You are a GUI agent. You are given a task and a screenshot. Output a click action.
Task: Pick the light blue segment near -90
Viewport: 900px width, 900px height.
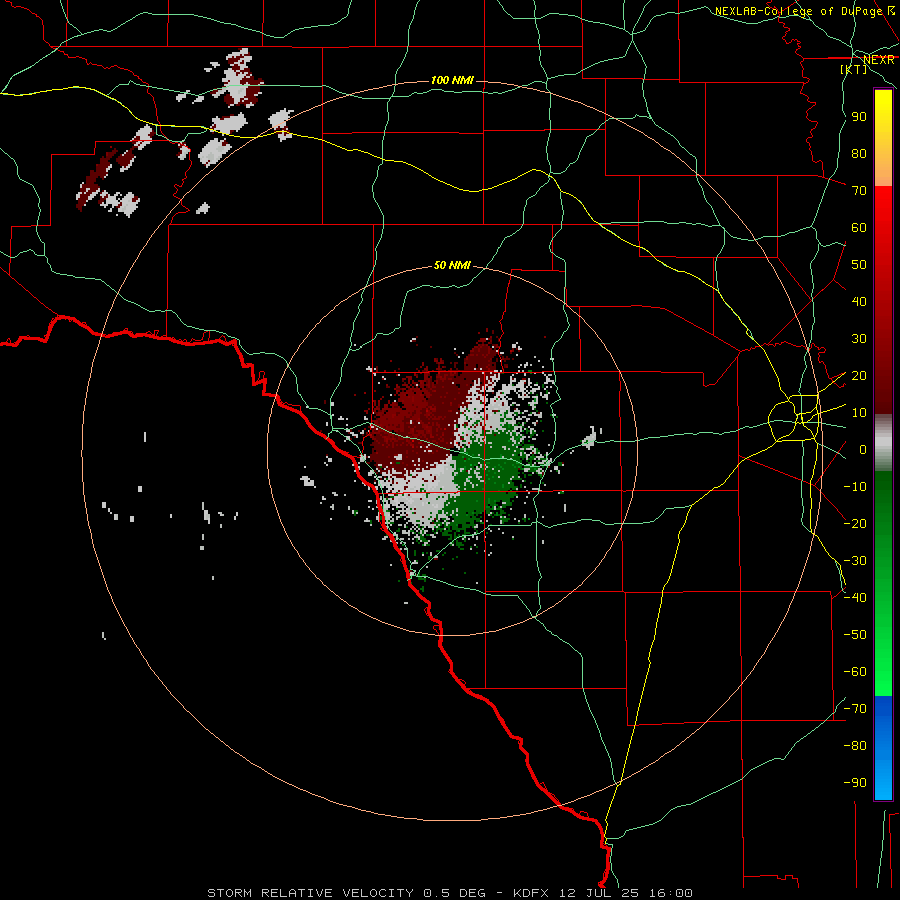[883, 781]
